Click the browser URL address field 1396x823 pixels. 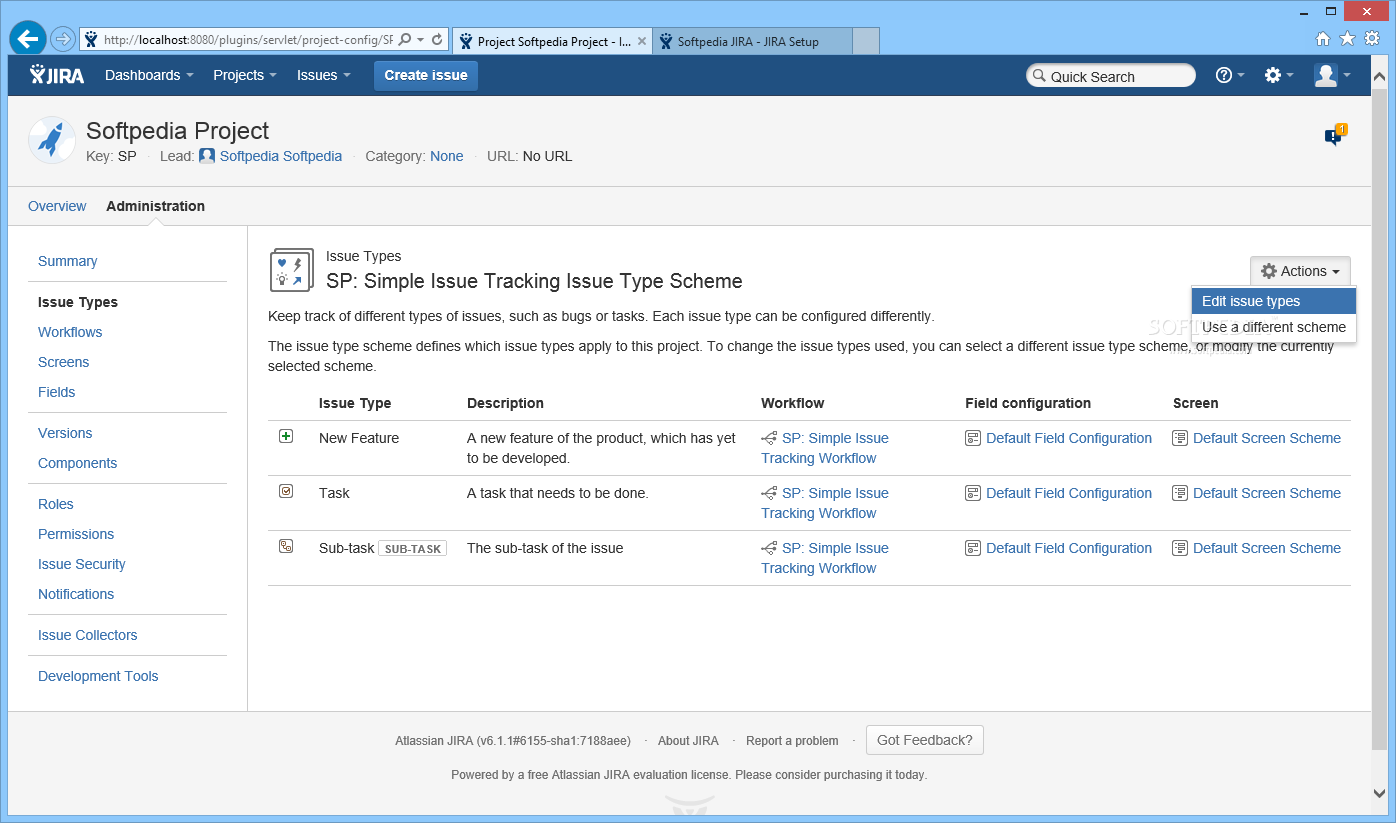pos(248,40)
